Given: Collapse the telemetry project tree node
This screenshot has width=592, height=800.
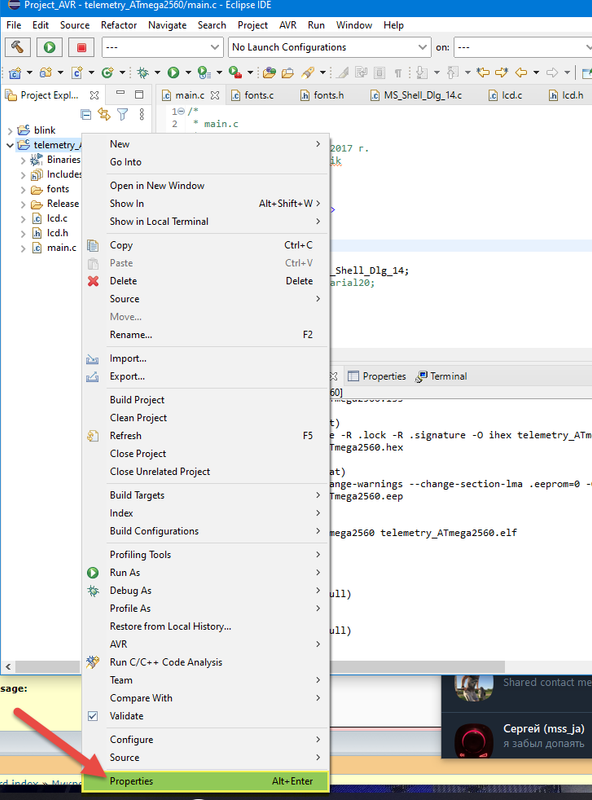Looking at the screenshot, I should 10,145.
